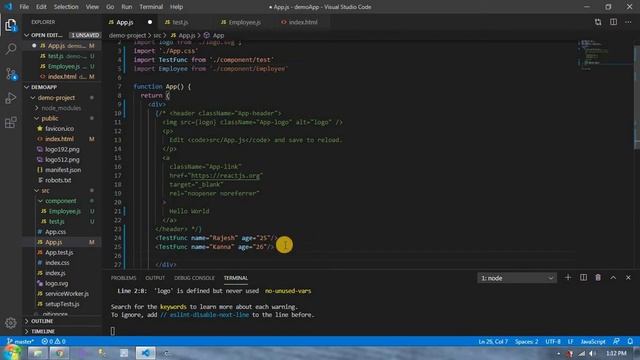Open the reactjs.org link in code
The image size is (640, 360).
pyautogui.click(x=225, y=176)
